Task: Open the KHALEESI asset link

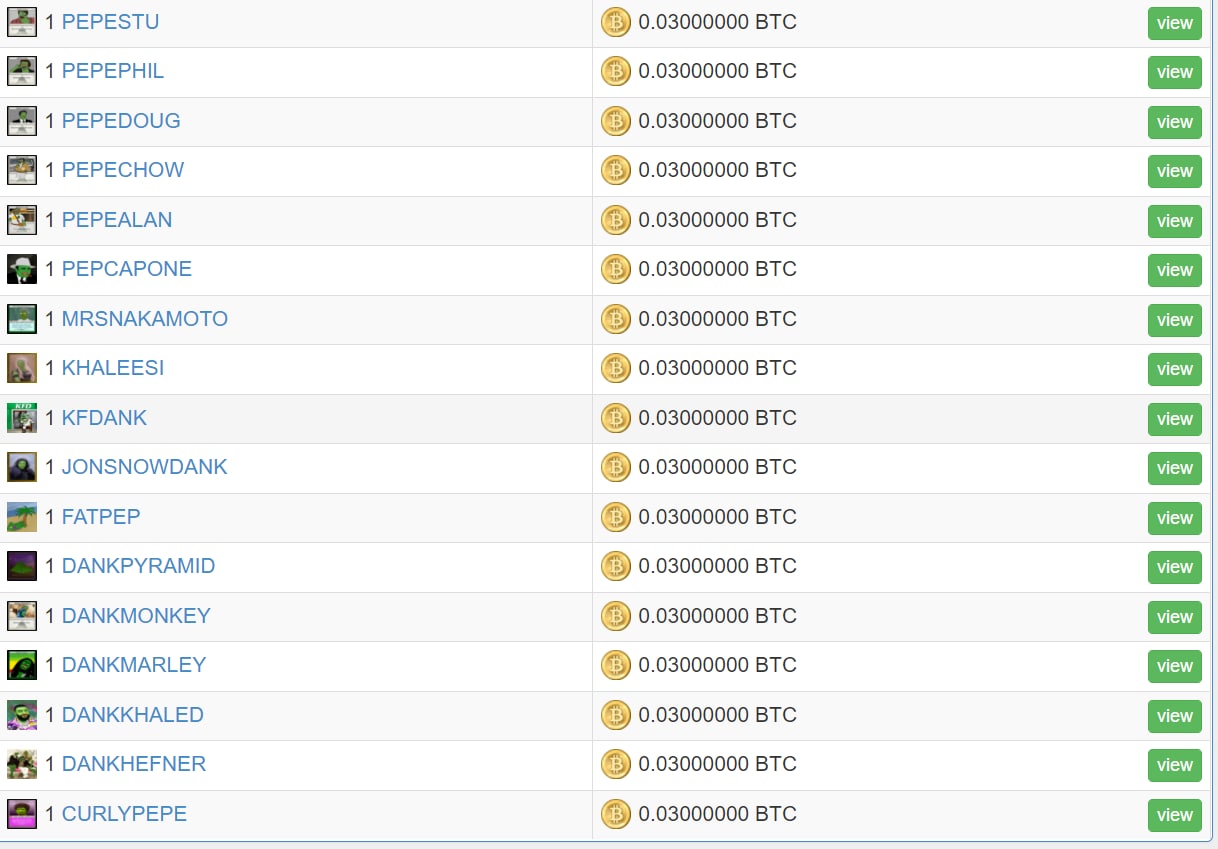Action: (x=113, y=368)
